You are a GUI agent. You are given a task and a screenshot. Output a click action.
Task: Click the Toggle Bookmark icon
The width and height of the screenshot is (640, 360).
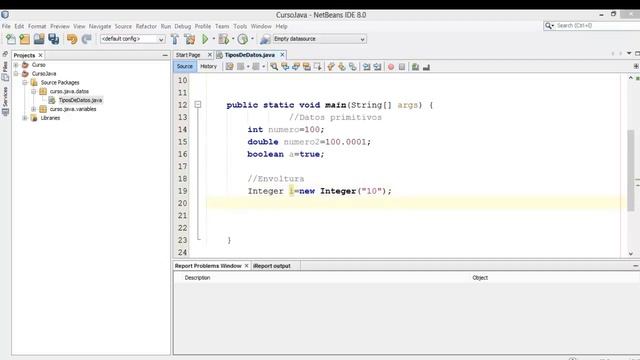tap(353, 67)
